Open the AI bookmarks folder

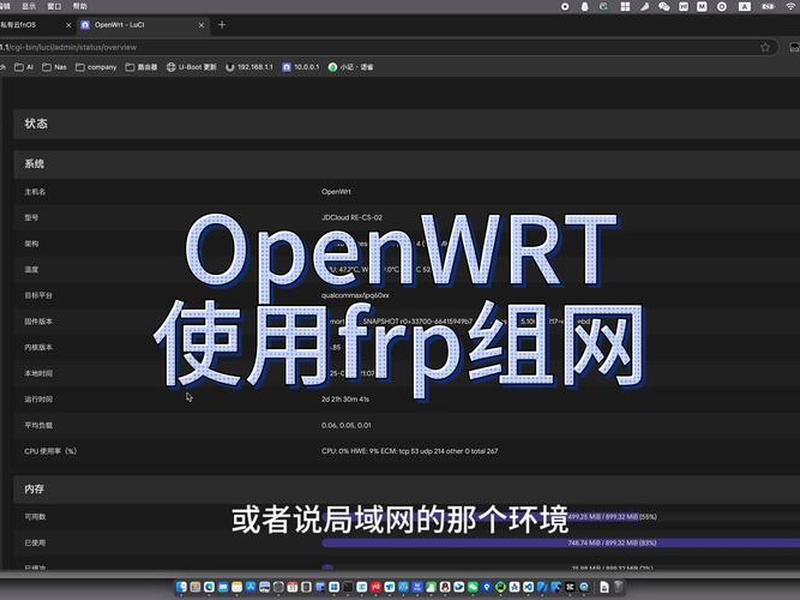click(x=24, y=67)
